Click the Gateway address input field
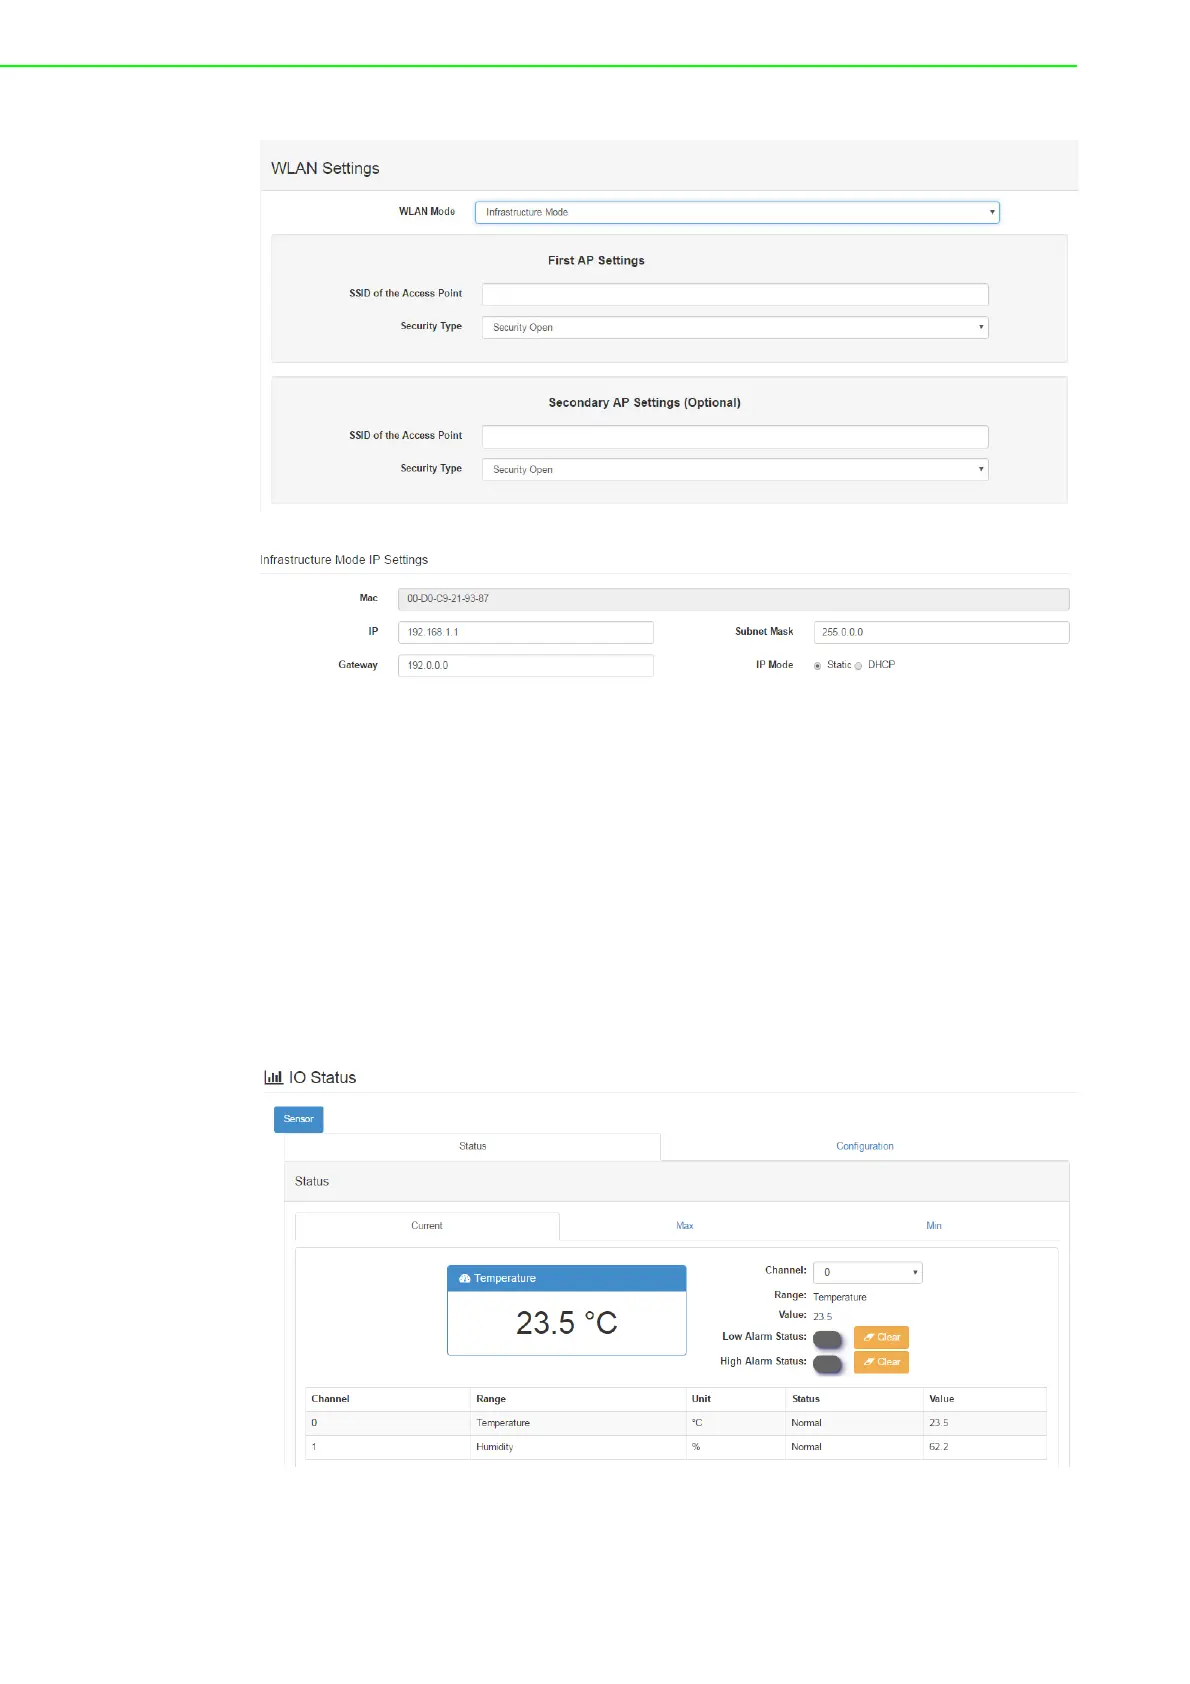This screenshot has height=1684, width=1190. pos(525,666)
